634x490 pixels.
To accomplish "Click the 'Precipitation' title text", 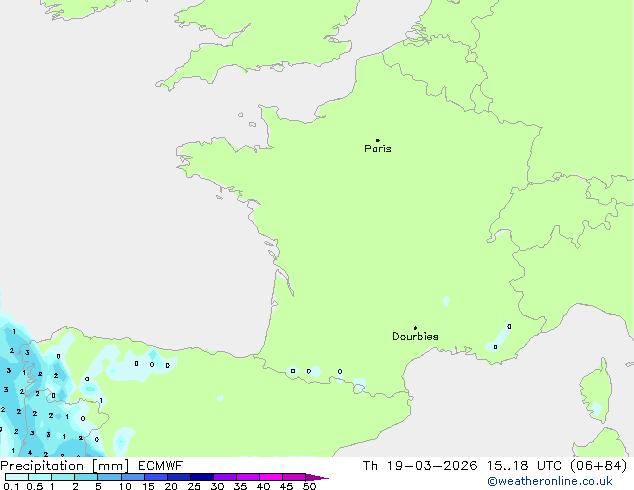I will (42, 466).
